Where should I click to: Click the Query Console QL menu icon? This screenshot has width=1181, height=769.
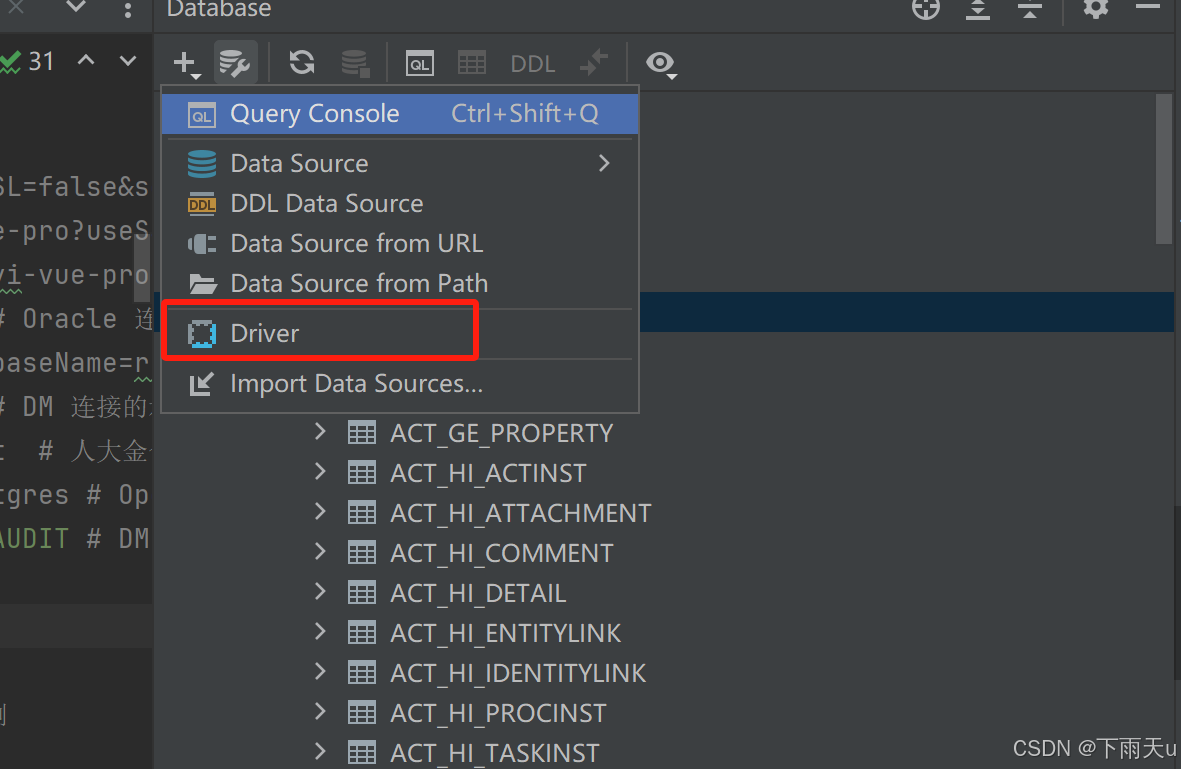[202, 115]
